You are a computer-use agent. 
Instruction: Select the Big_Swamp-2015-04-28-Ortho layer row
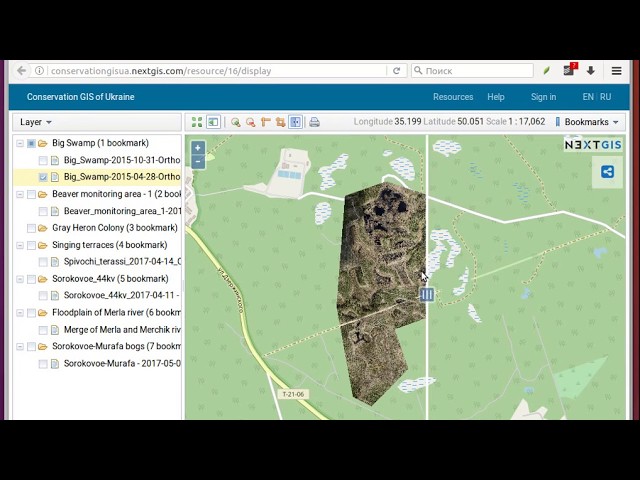97,177
